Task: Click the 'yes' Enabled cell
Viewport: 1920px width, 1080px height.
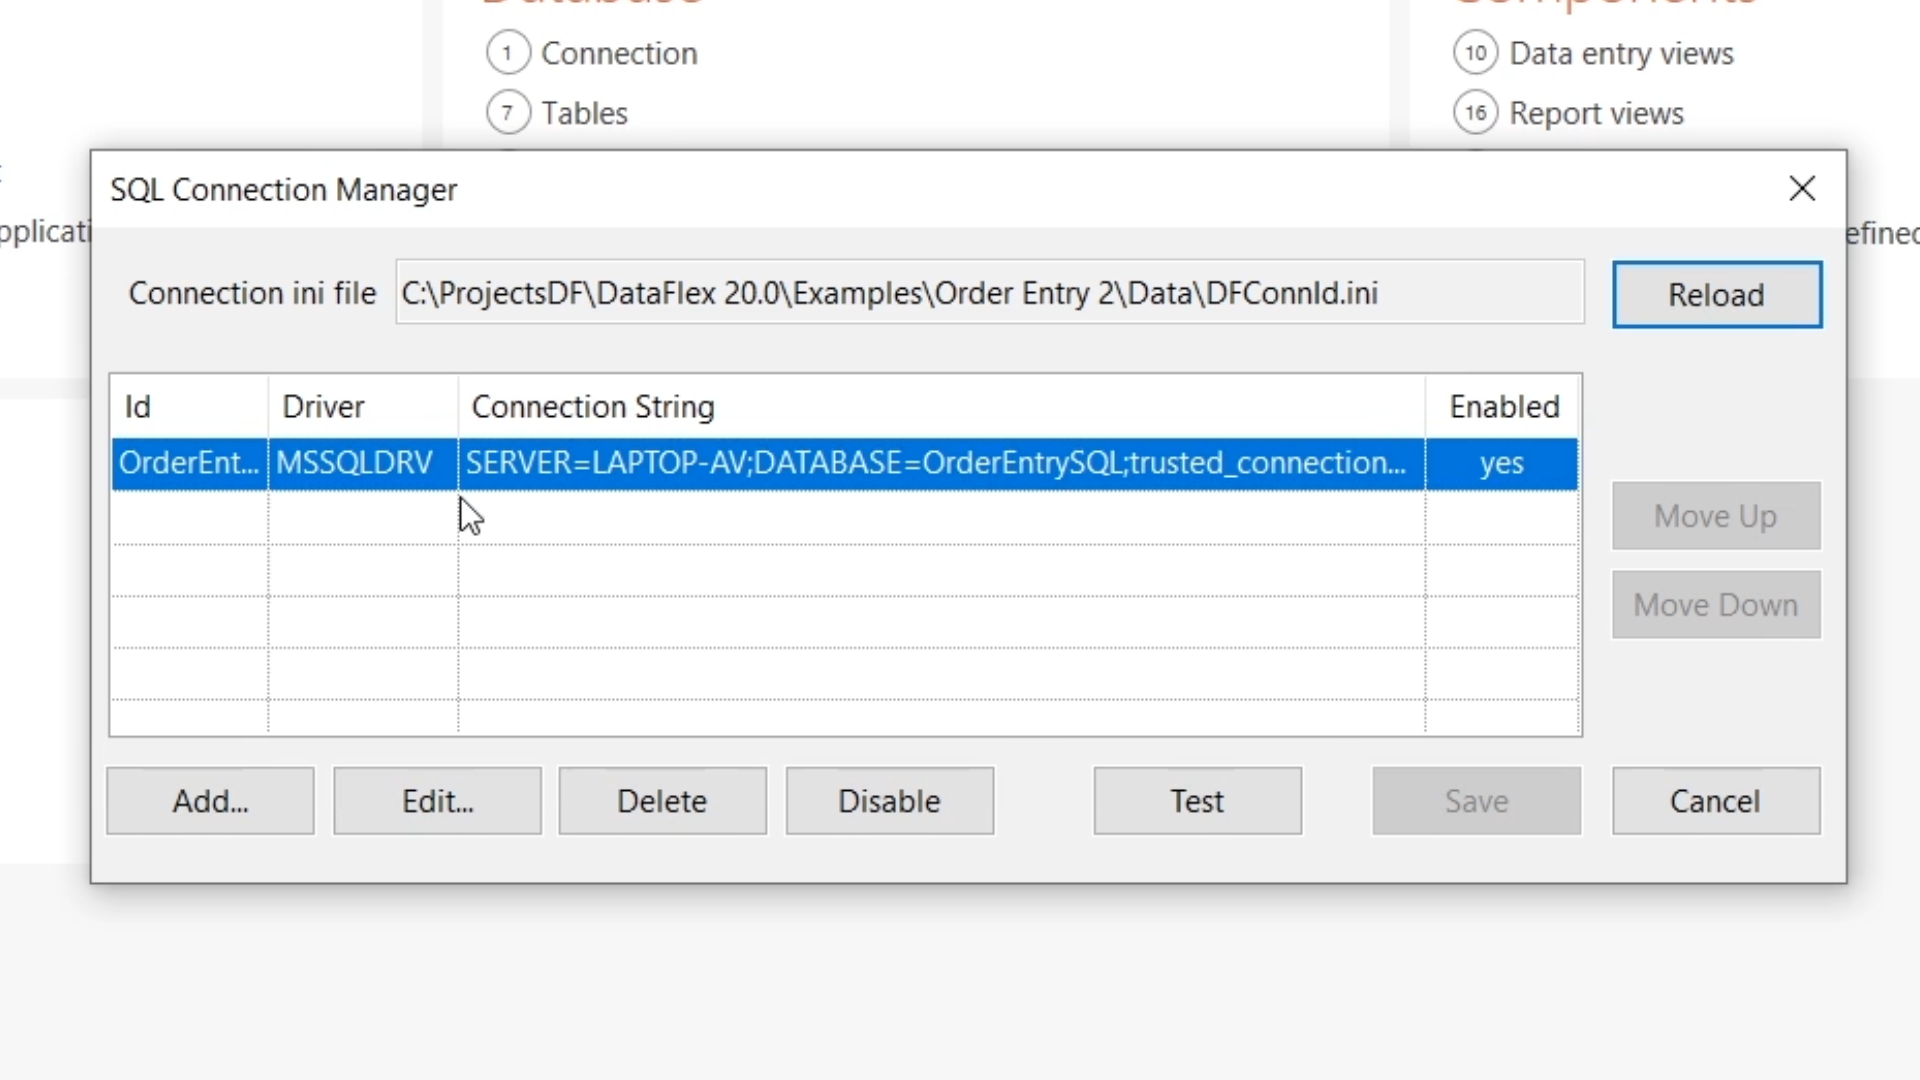Action: coord(1501,463)
